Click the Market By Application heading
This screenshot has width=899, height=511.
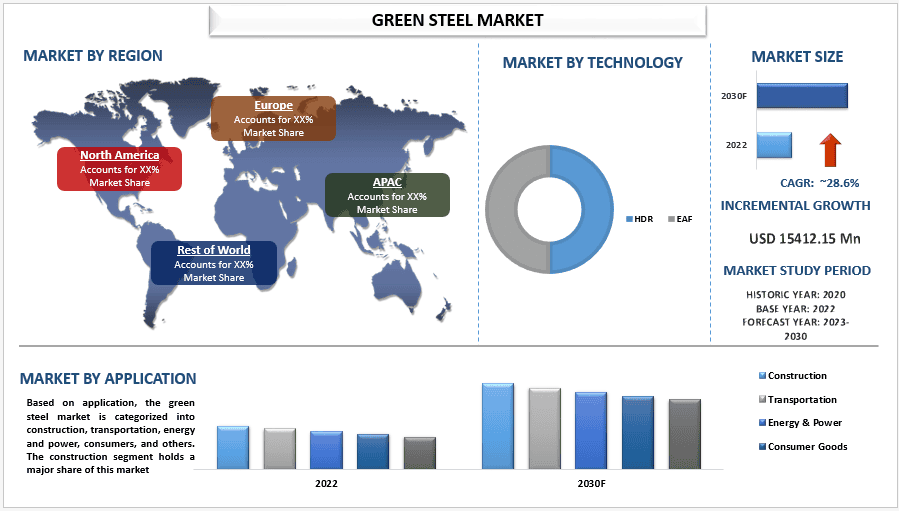coord(108,379)
